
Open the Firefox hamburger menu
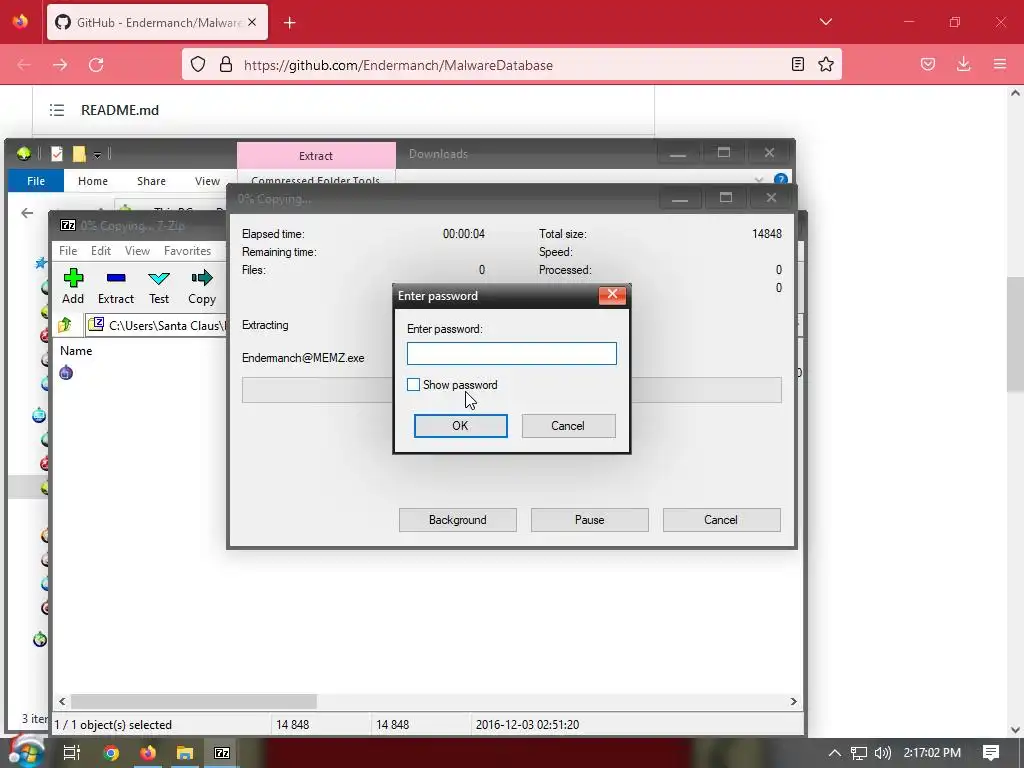pyautogui.click(x=999, y=64)
